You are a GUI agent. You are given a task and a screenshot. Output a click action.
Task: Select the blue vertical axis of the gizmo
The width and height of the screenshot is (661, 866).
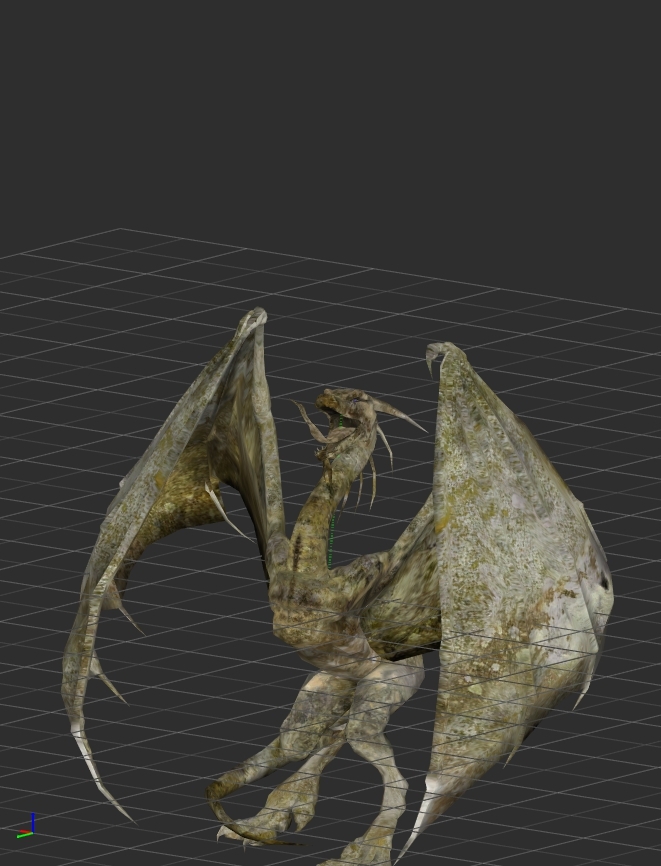(33, 821)
